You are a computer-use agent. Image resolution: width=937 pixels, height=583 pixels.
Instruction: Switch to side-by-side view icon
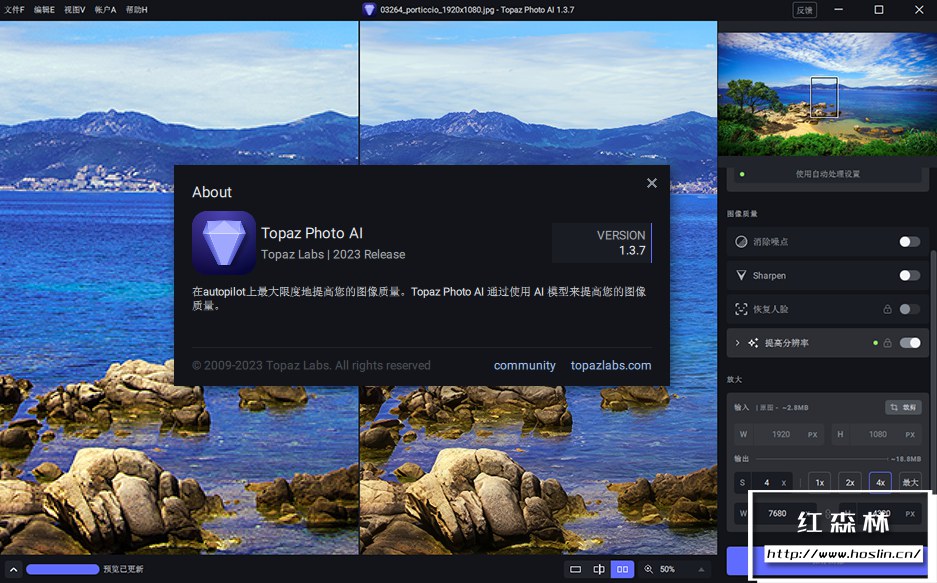[x=622, y=569]
